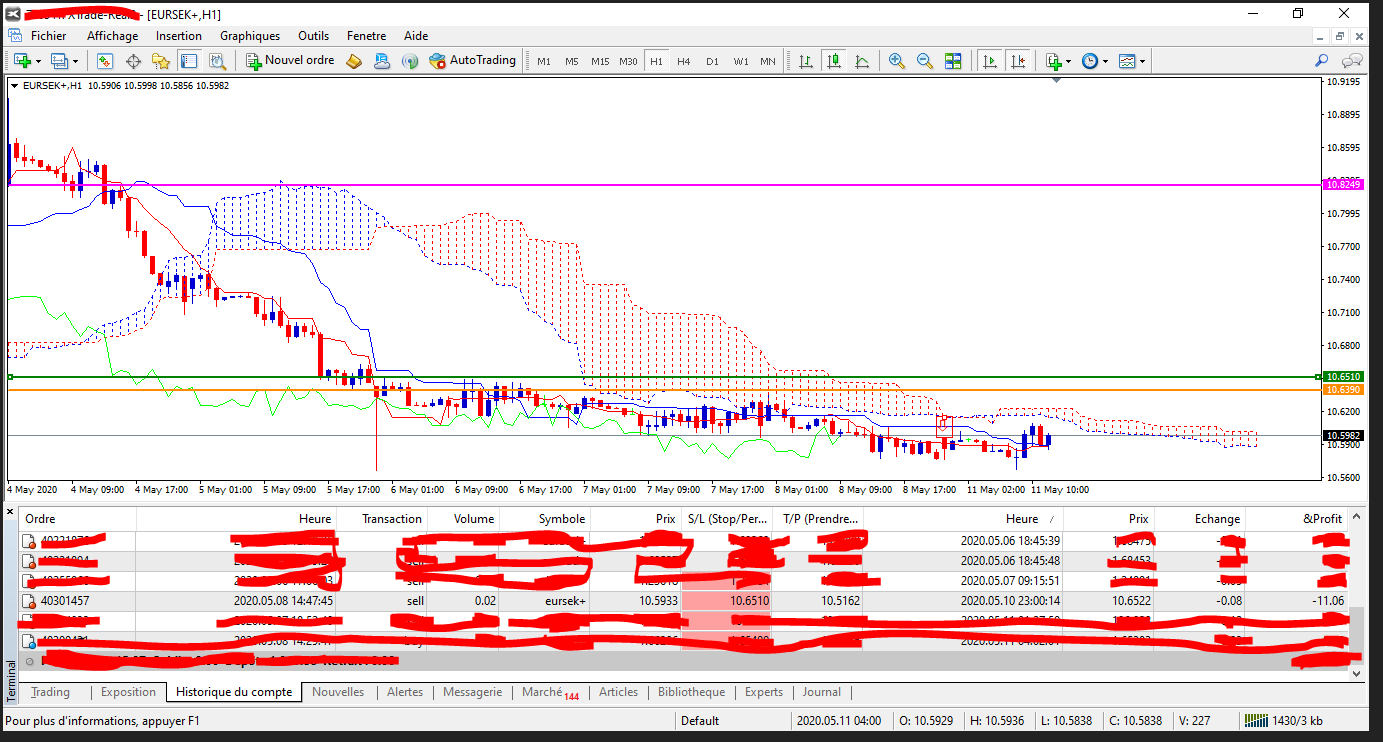Expand the periodicity dropdown arrow
1383x742 pixels.
pyautogui.click(x=1105, y=62)
